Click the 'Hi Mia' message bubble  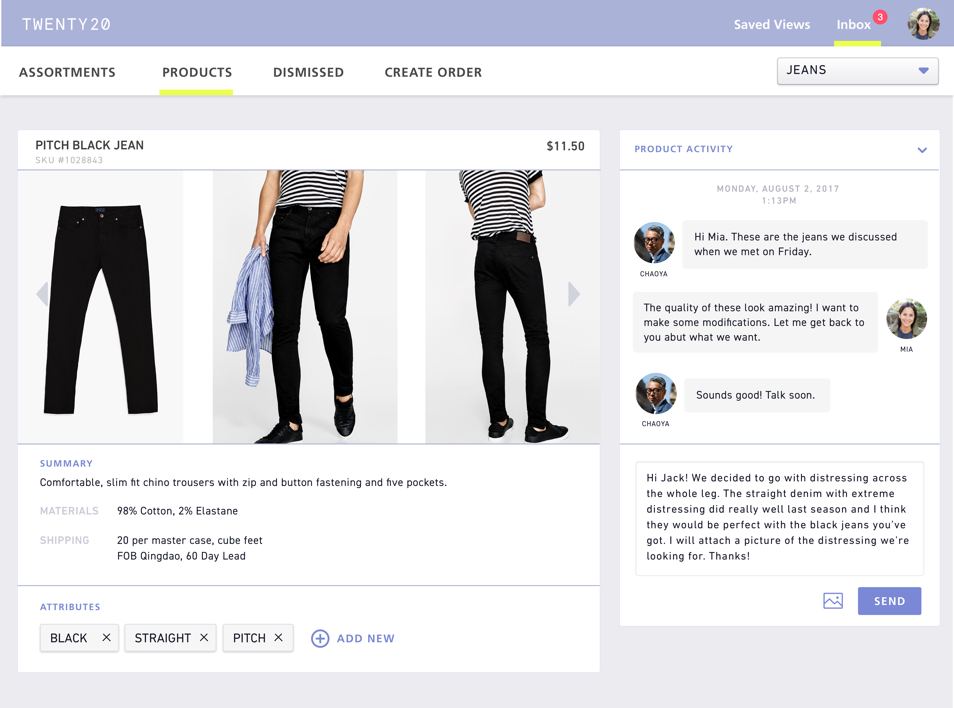click(804, 244)
